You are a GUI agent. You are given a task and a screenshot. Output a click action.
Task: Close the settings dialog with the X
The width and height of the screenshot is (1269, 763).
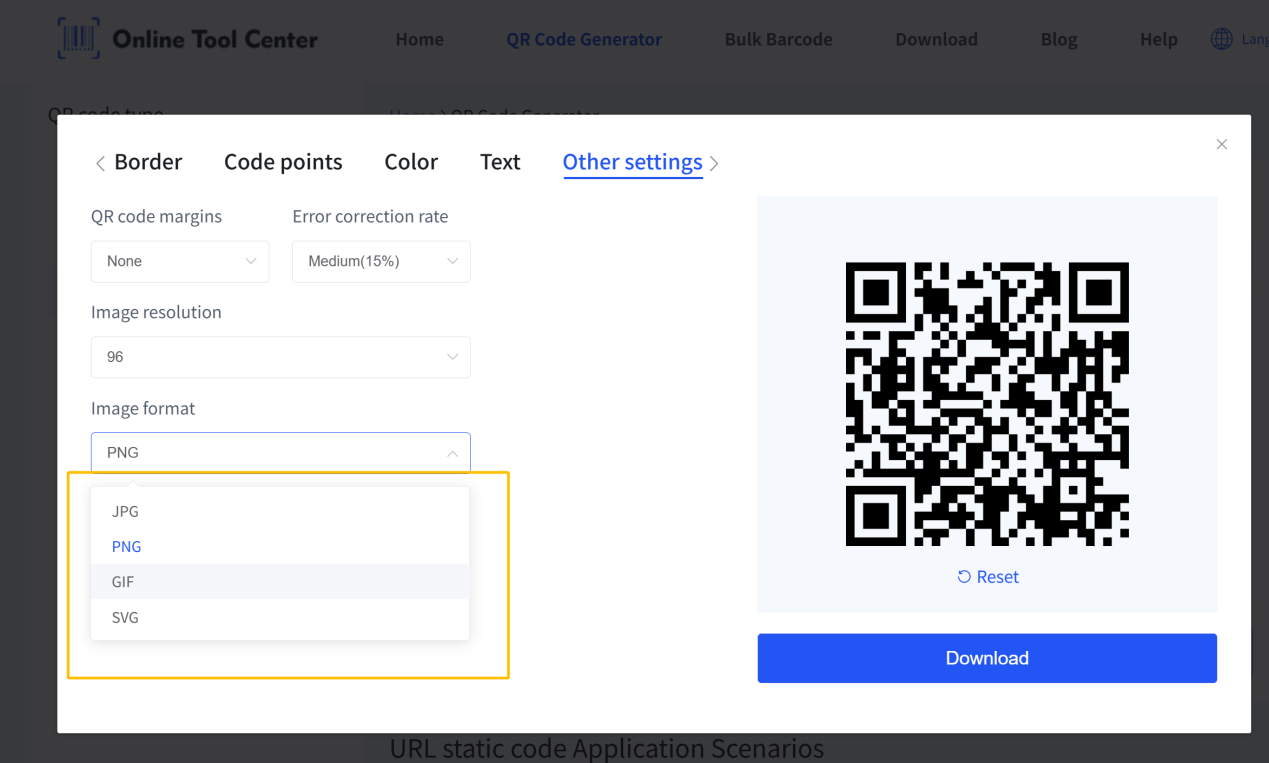coord(1221,144)
